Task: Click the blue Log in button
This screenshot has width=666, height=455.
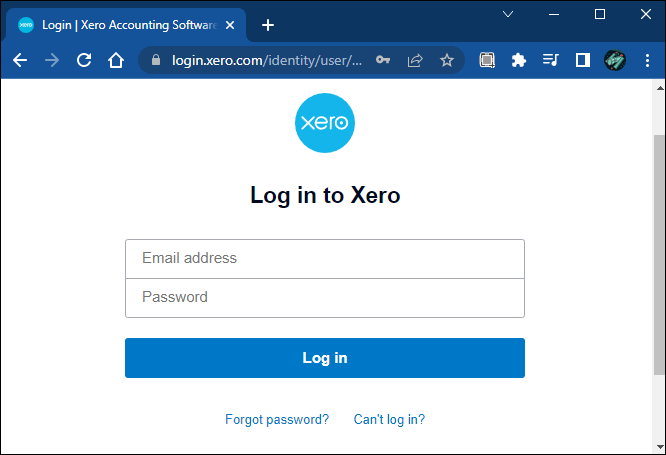Action: click(325, 358)
